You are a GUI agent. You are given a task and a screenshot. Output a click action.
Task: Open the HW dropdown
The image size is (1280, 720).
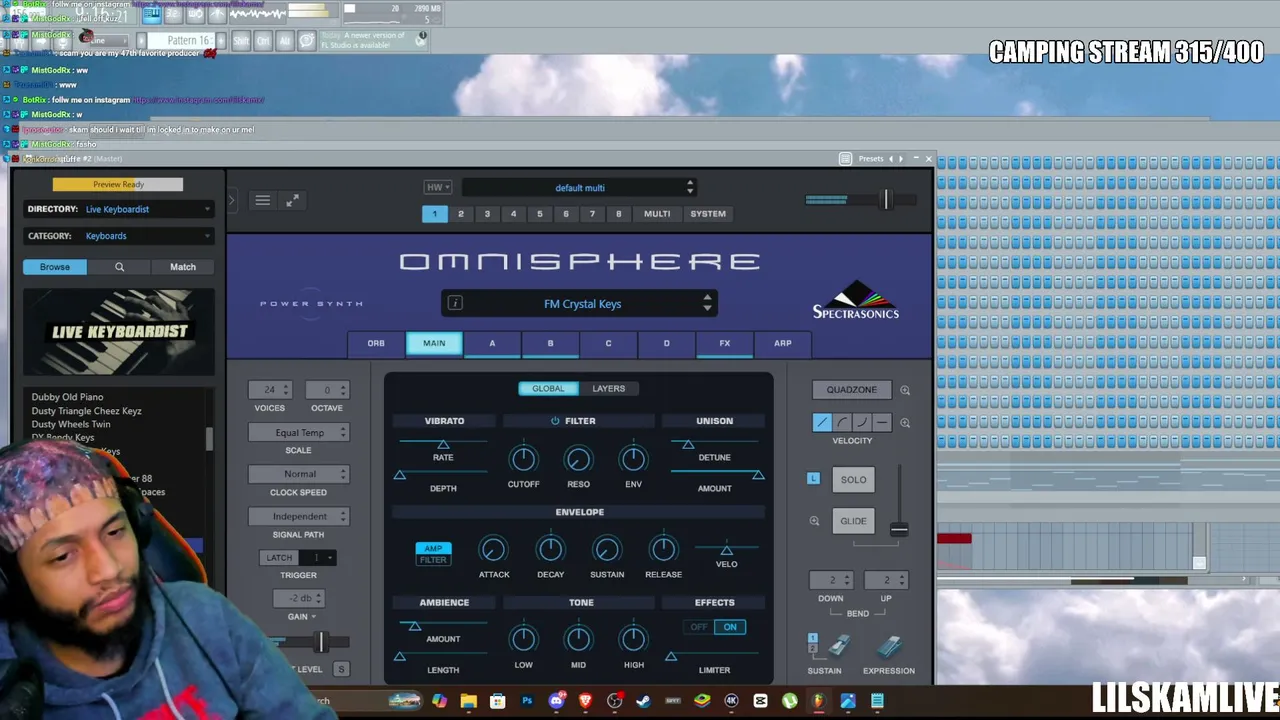438,188
